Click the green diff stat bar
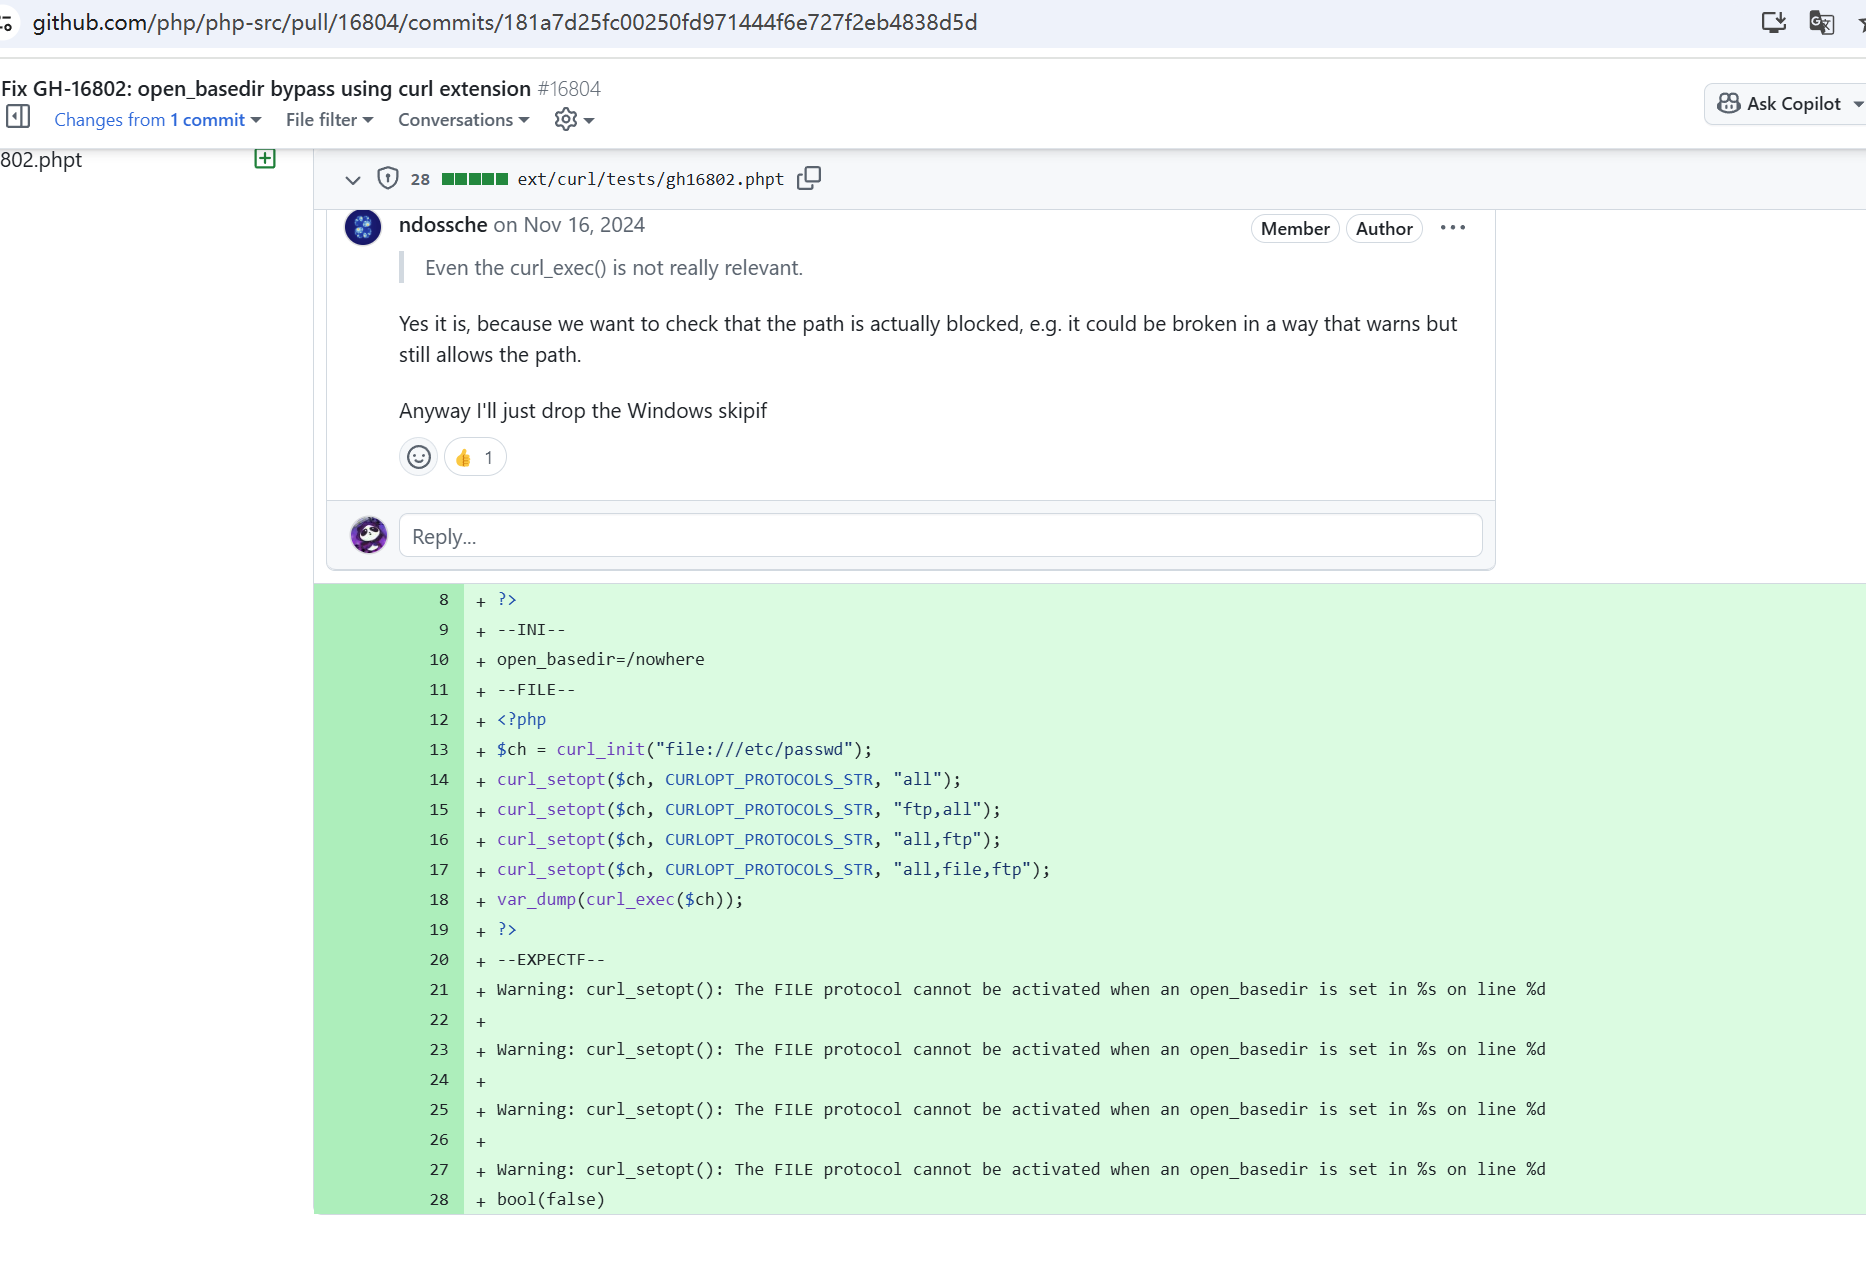This screenshot has height=1266, width=1866. [474, 179]
